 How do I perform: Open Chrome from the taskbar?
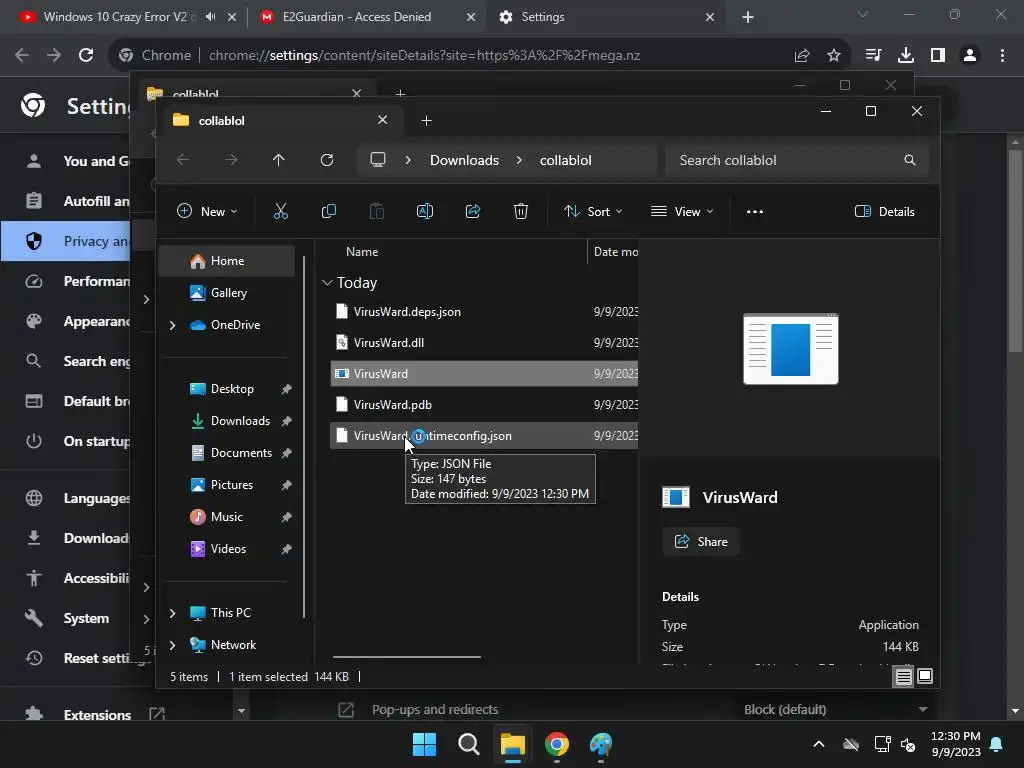[x=556, y=744]
